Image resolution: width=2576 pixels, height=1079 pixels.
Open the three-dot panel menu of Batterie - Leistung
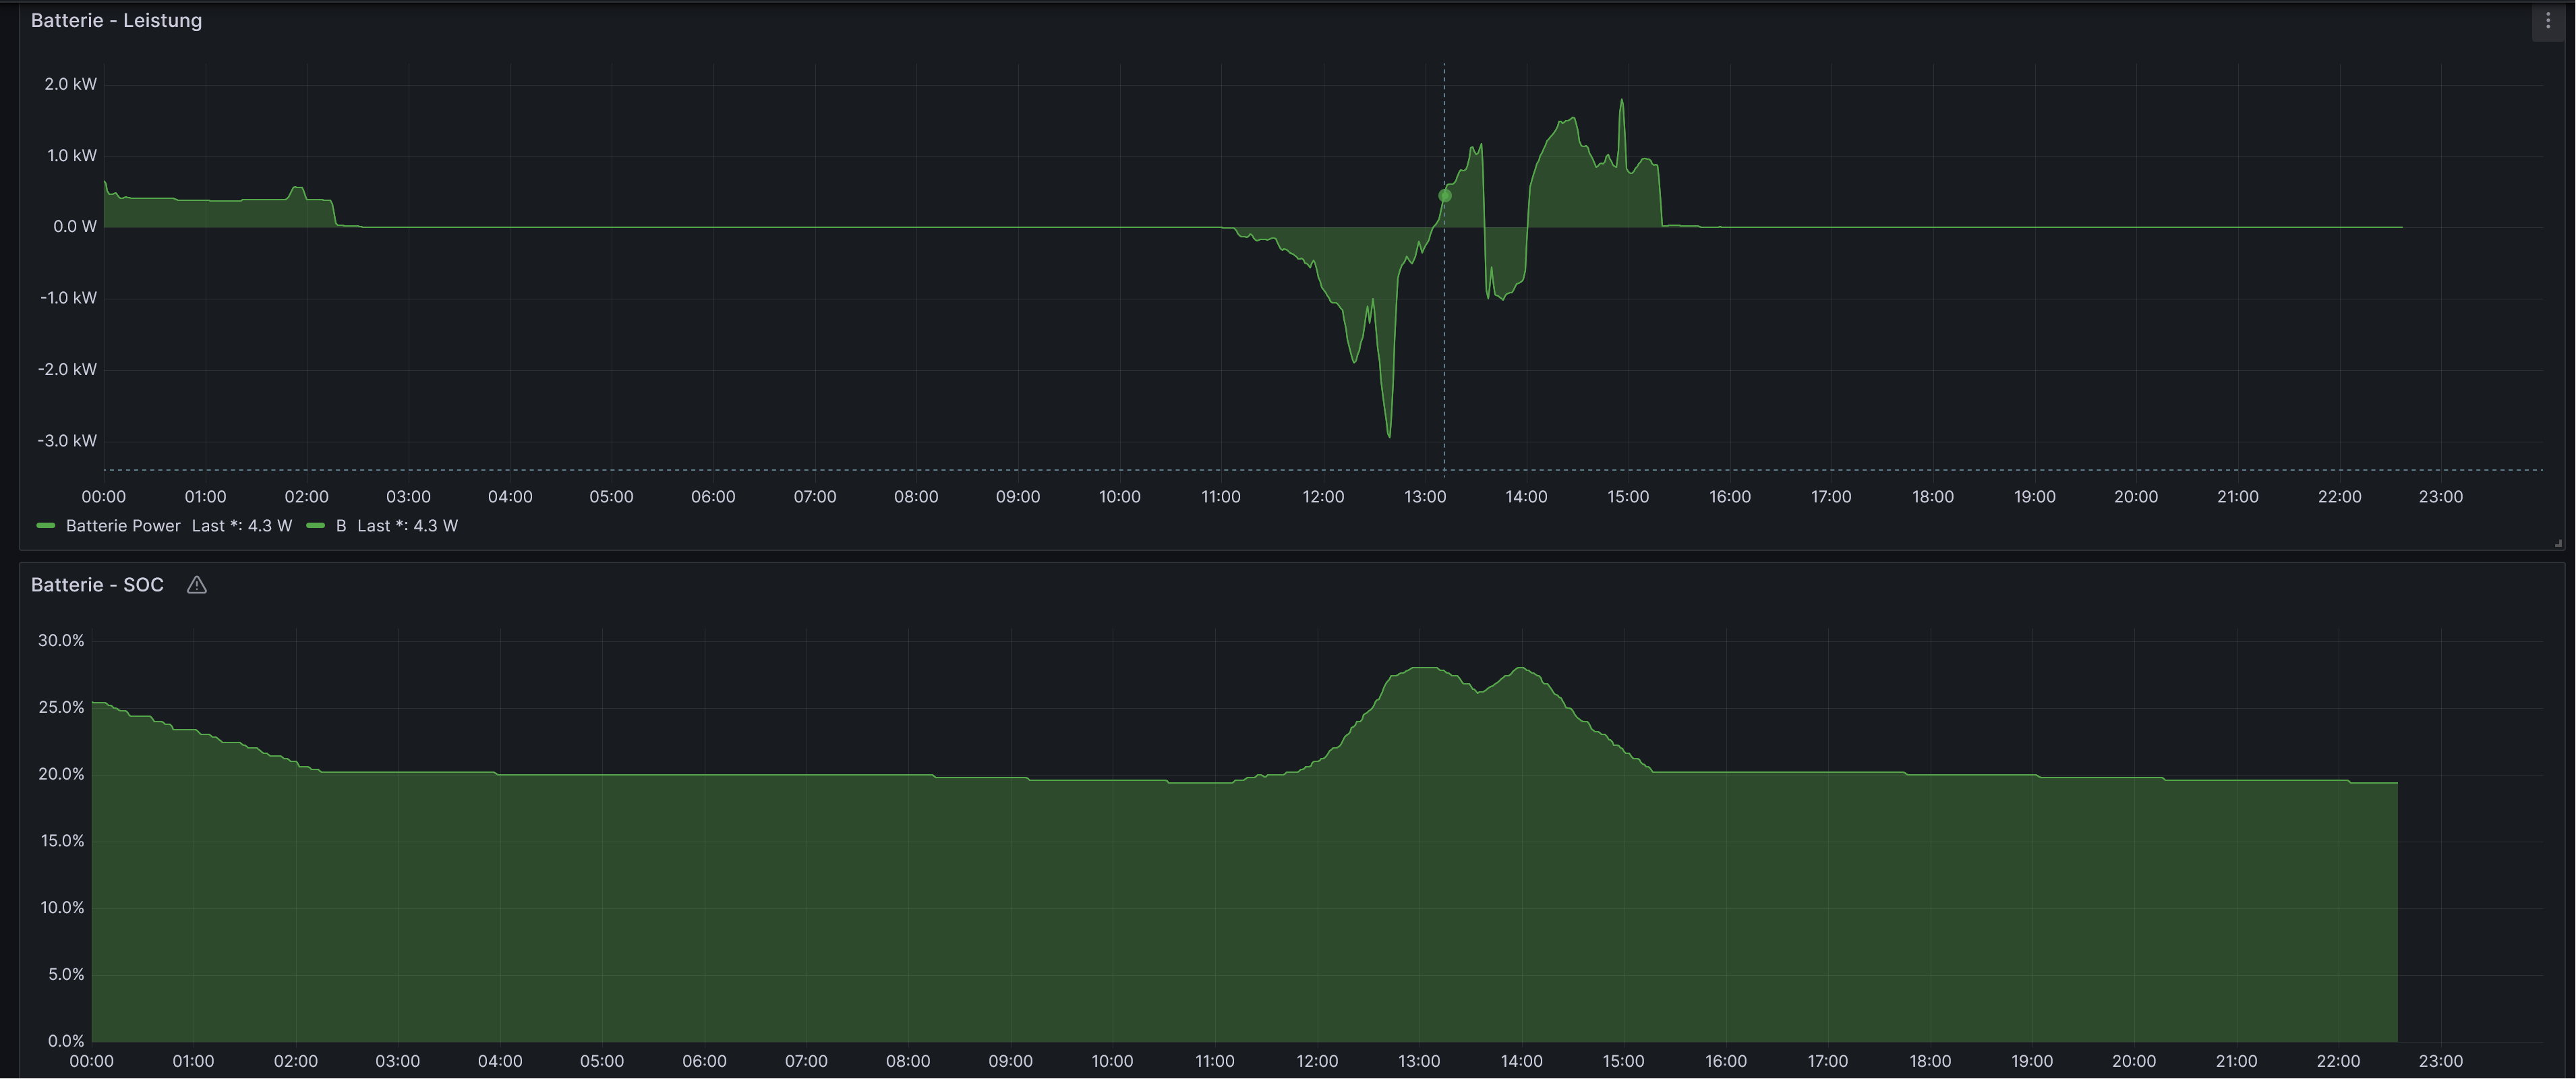pyautogui.click(x=2547, y=20)
